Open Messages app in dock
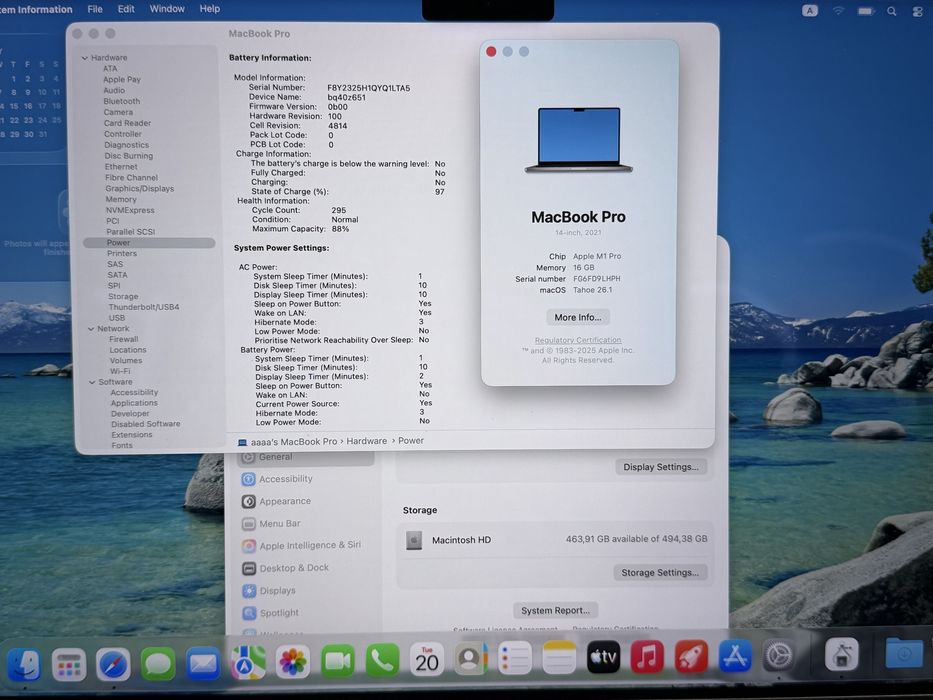This screenshot has width=933, height=700. coord(158,664)
